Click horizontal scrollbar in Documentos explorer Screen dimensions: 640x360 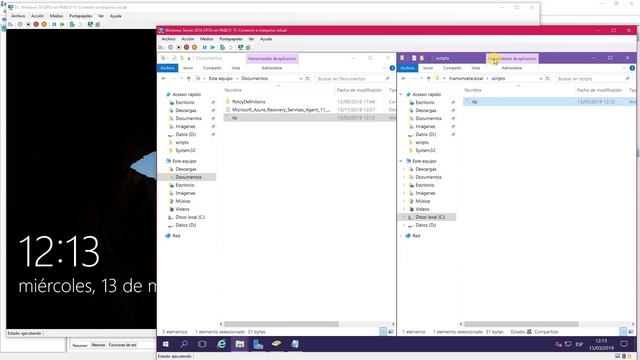281,324
